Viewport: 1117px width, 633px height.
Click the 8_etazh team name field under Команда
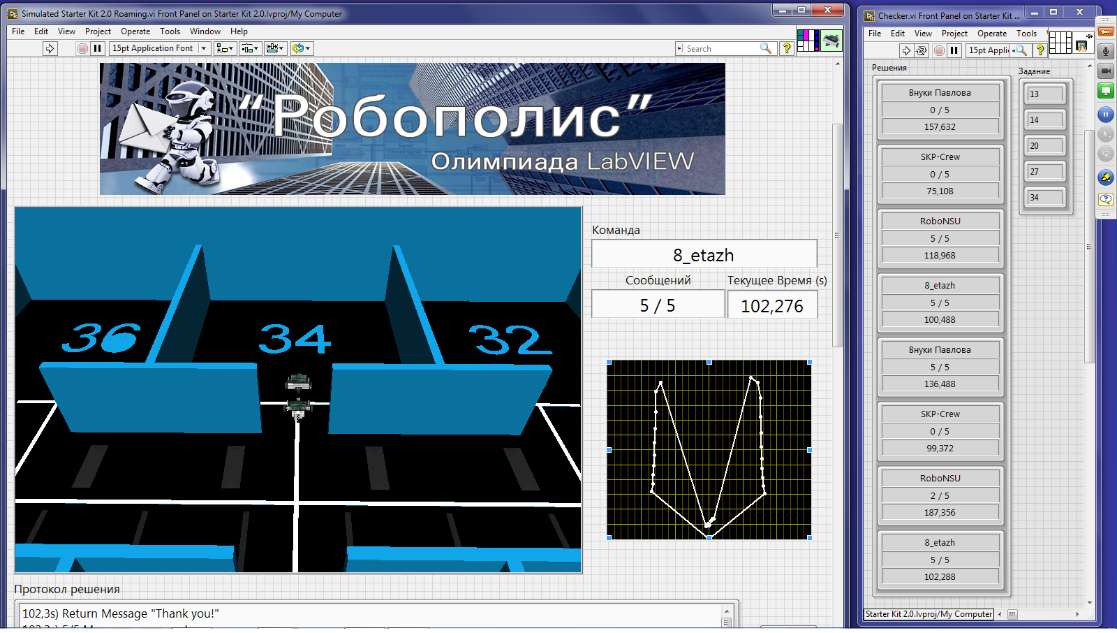(x=704, y=254)
